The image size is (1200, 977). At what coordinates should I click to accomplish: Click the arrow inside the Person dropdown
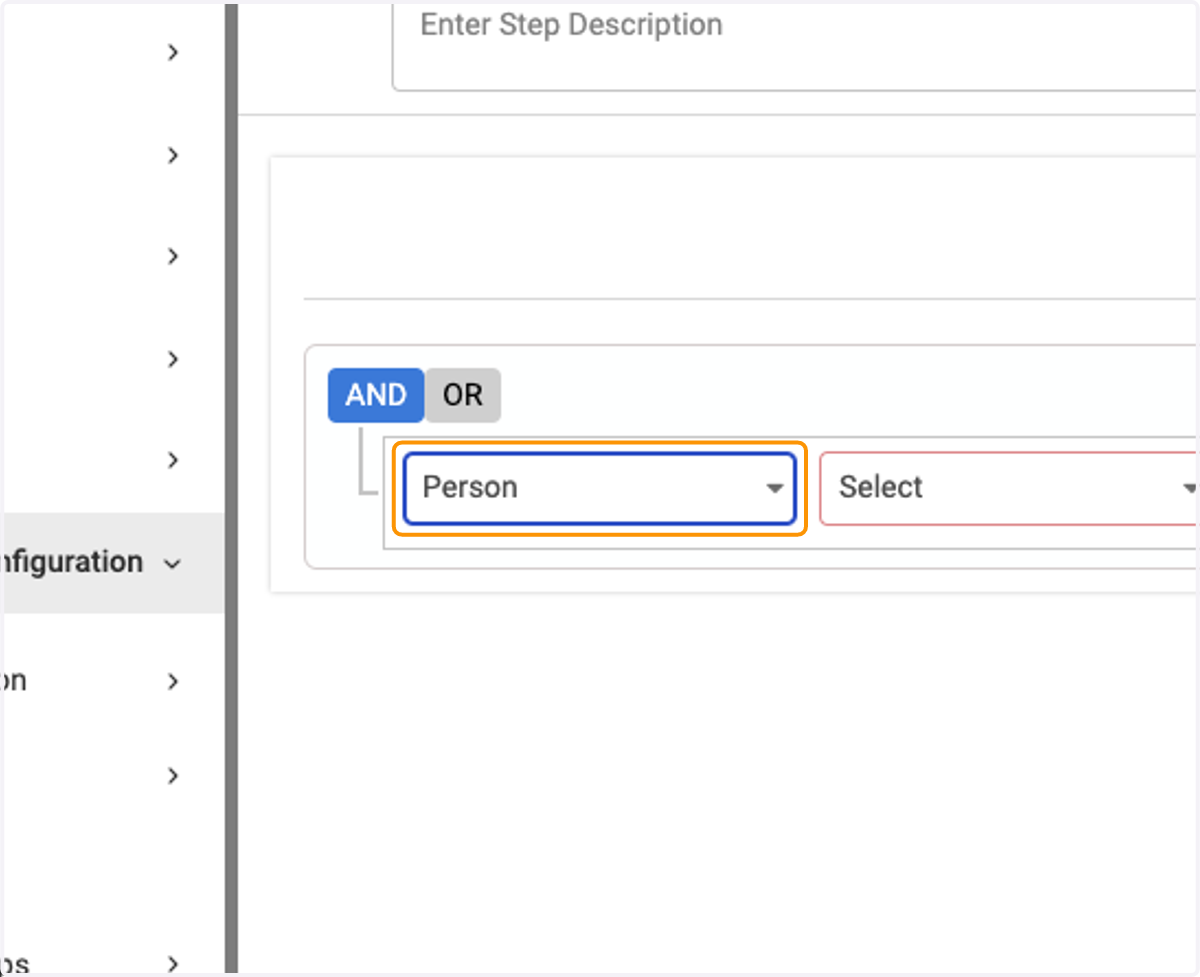point(773,489)
